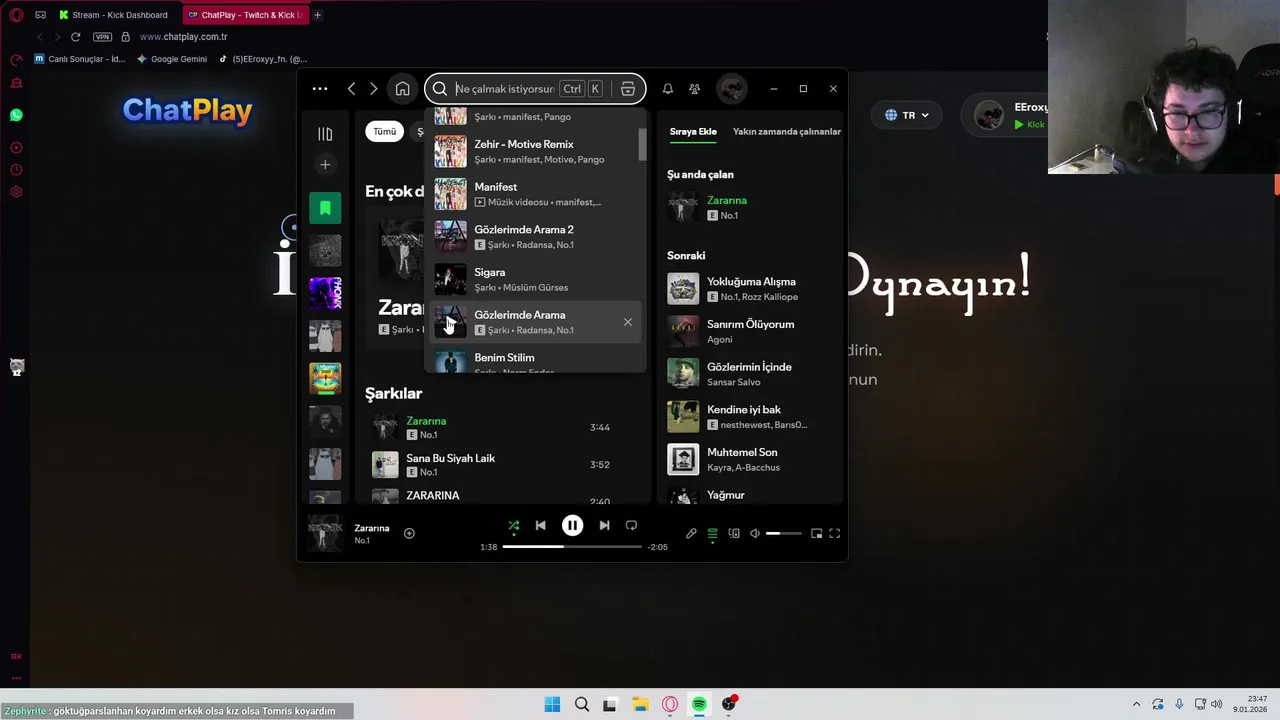
Task: Play Sanırım Ölüyorum from queue
Action: [751, 331]
